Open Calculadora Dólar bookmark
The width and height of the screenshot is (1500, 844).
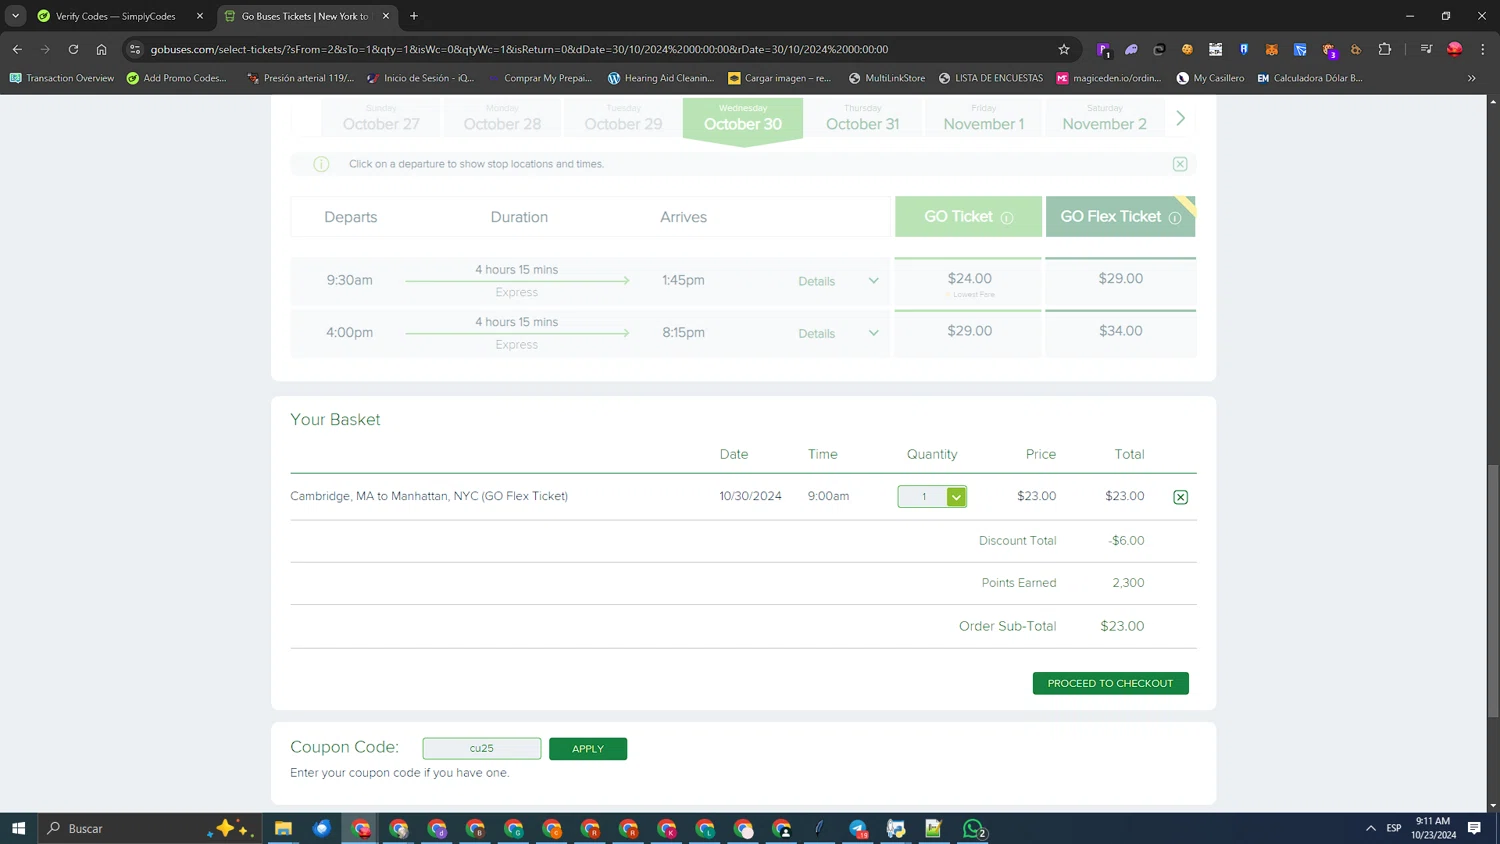[x=1310, y=78]
